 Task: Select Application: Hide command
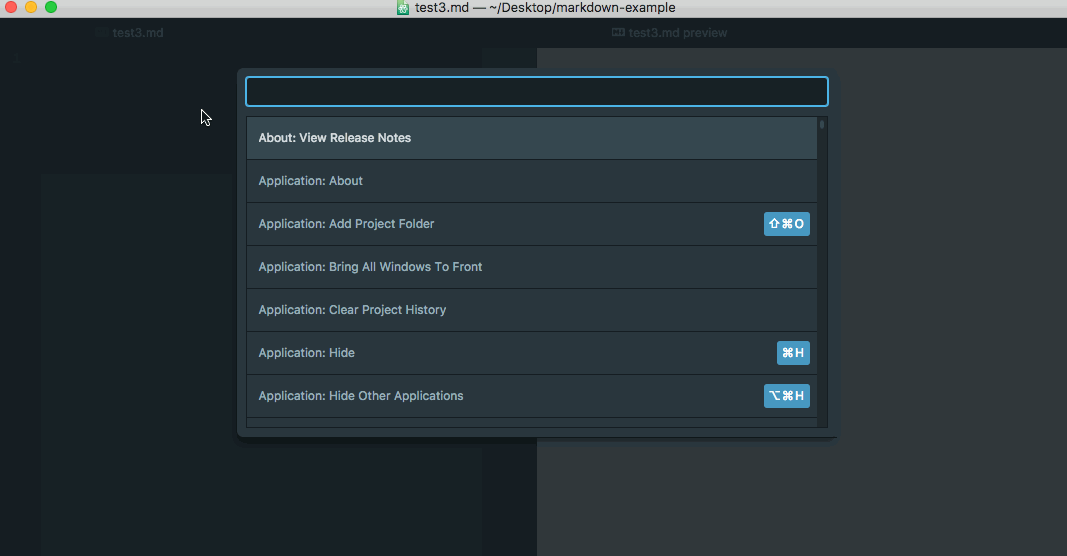point(531,353)
